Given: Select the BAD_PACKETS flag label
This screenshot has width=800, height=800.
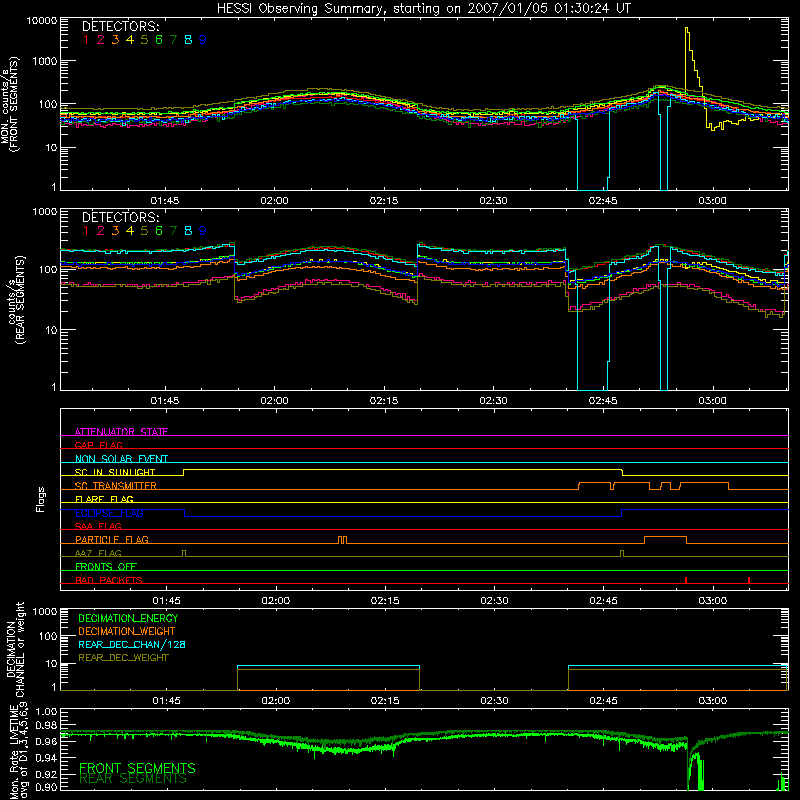Looking at the screenshot, I should point(109,580).
